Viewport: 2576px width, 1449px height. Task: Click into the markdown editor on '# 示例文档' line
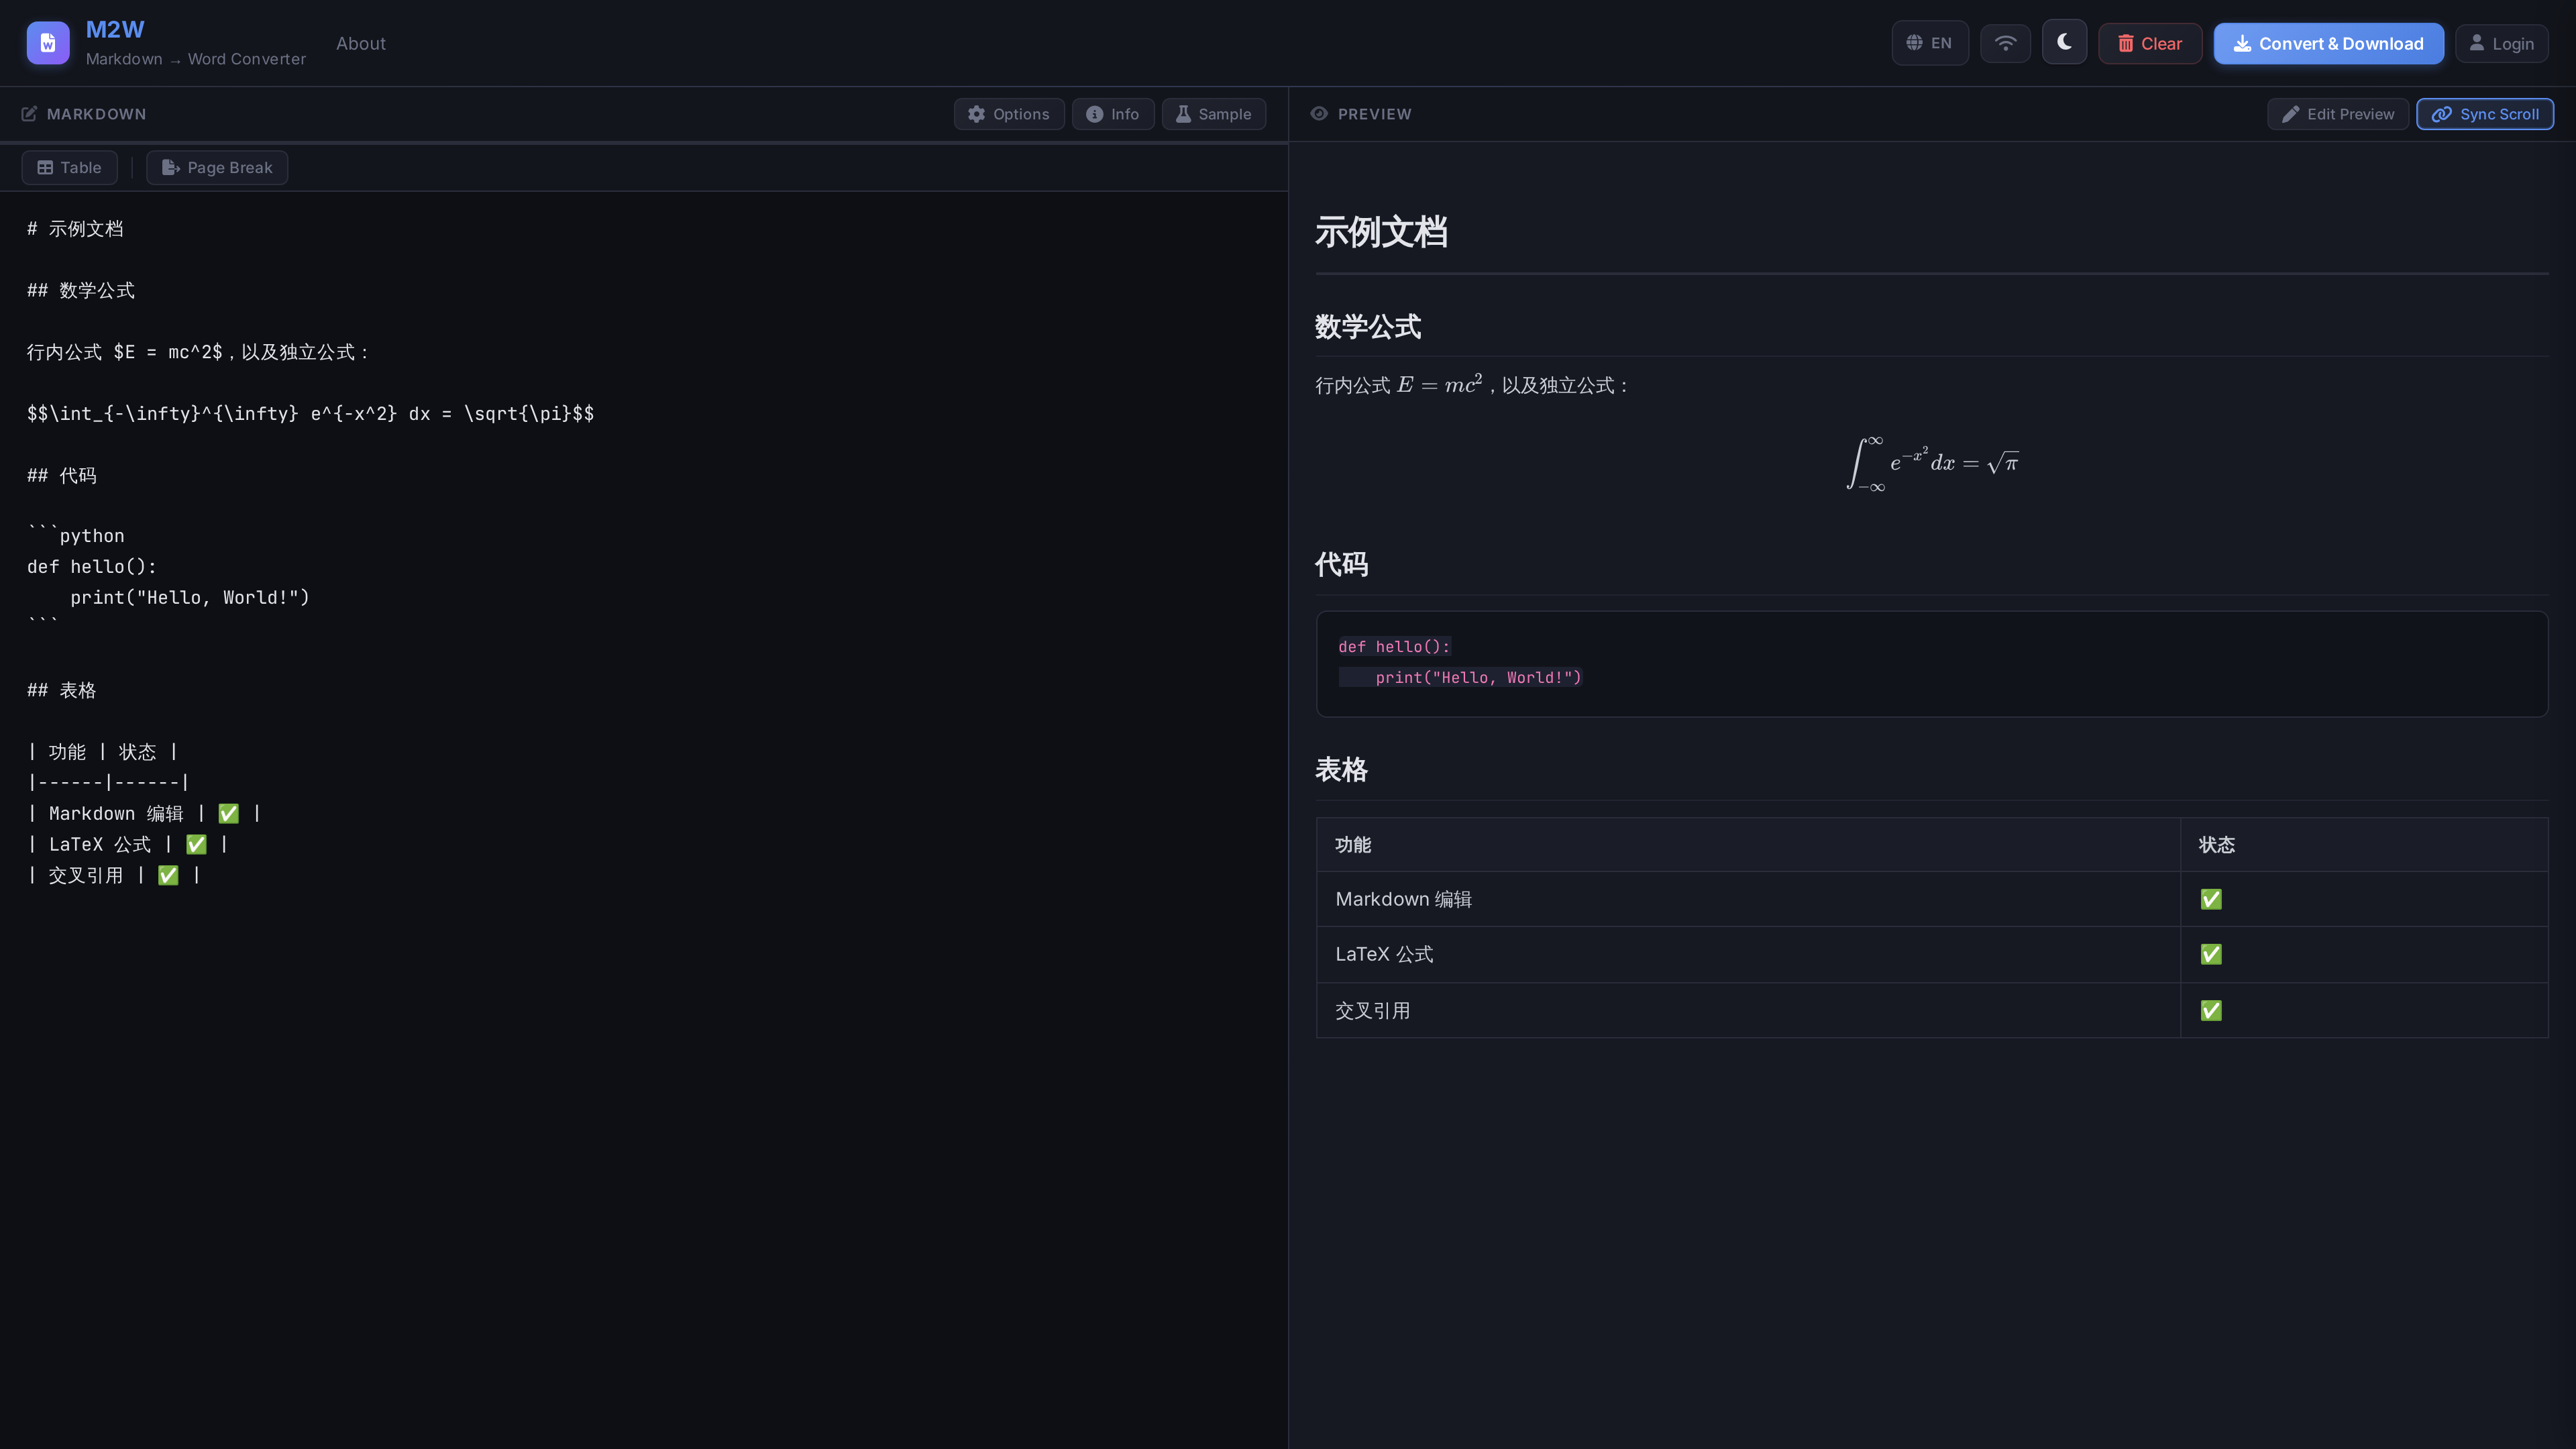pos(75,229)
